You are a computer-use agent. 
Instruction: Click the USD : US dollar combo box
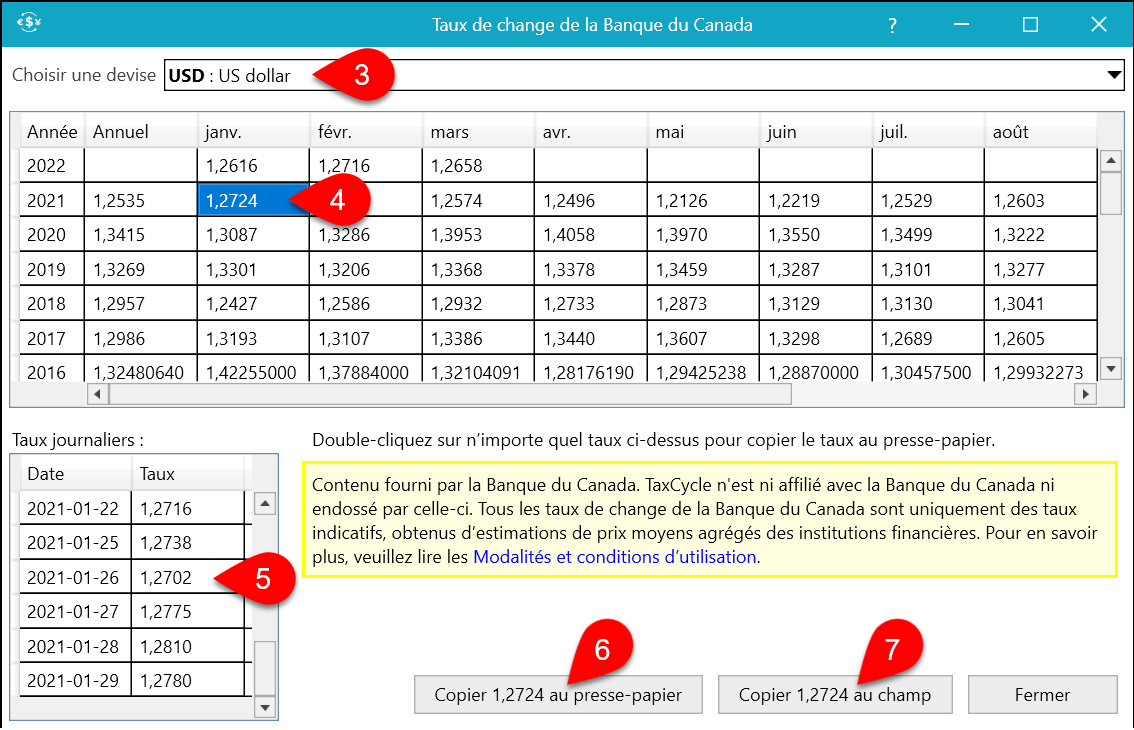pos(644,75)
